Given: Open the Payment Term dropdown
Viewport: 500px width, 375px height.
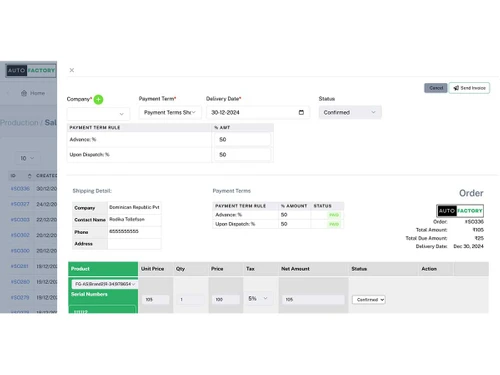Looking at the screenshot, I should 170,112.
